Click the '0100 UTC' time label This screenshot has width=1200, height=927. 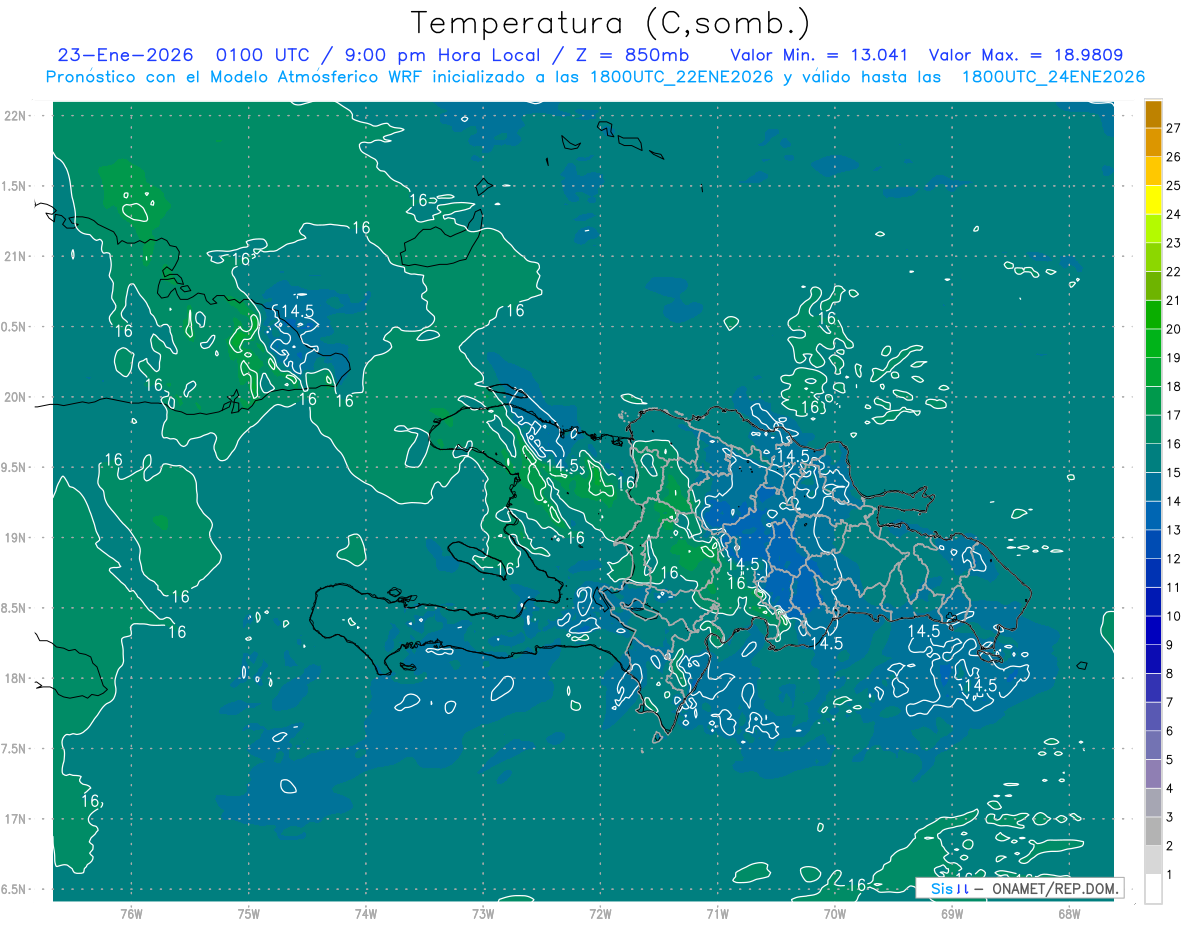click(x=261, y=56)
